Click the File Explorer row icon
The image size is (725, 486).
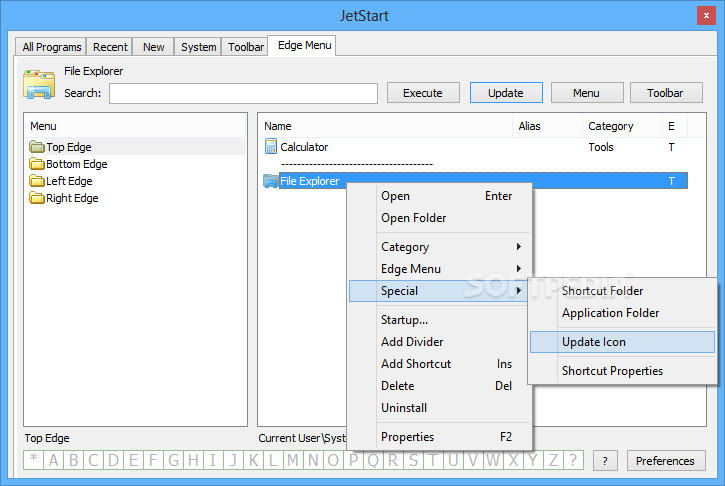[270, 181]
